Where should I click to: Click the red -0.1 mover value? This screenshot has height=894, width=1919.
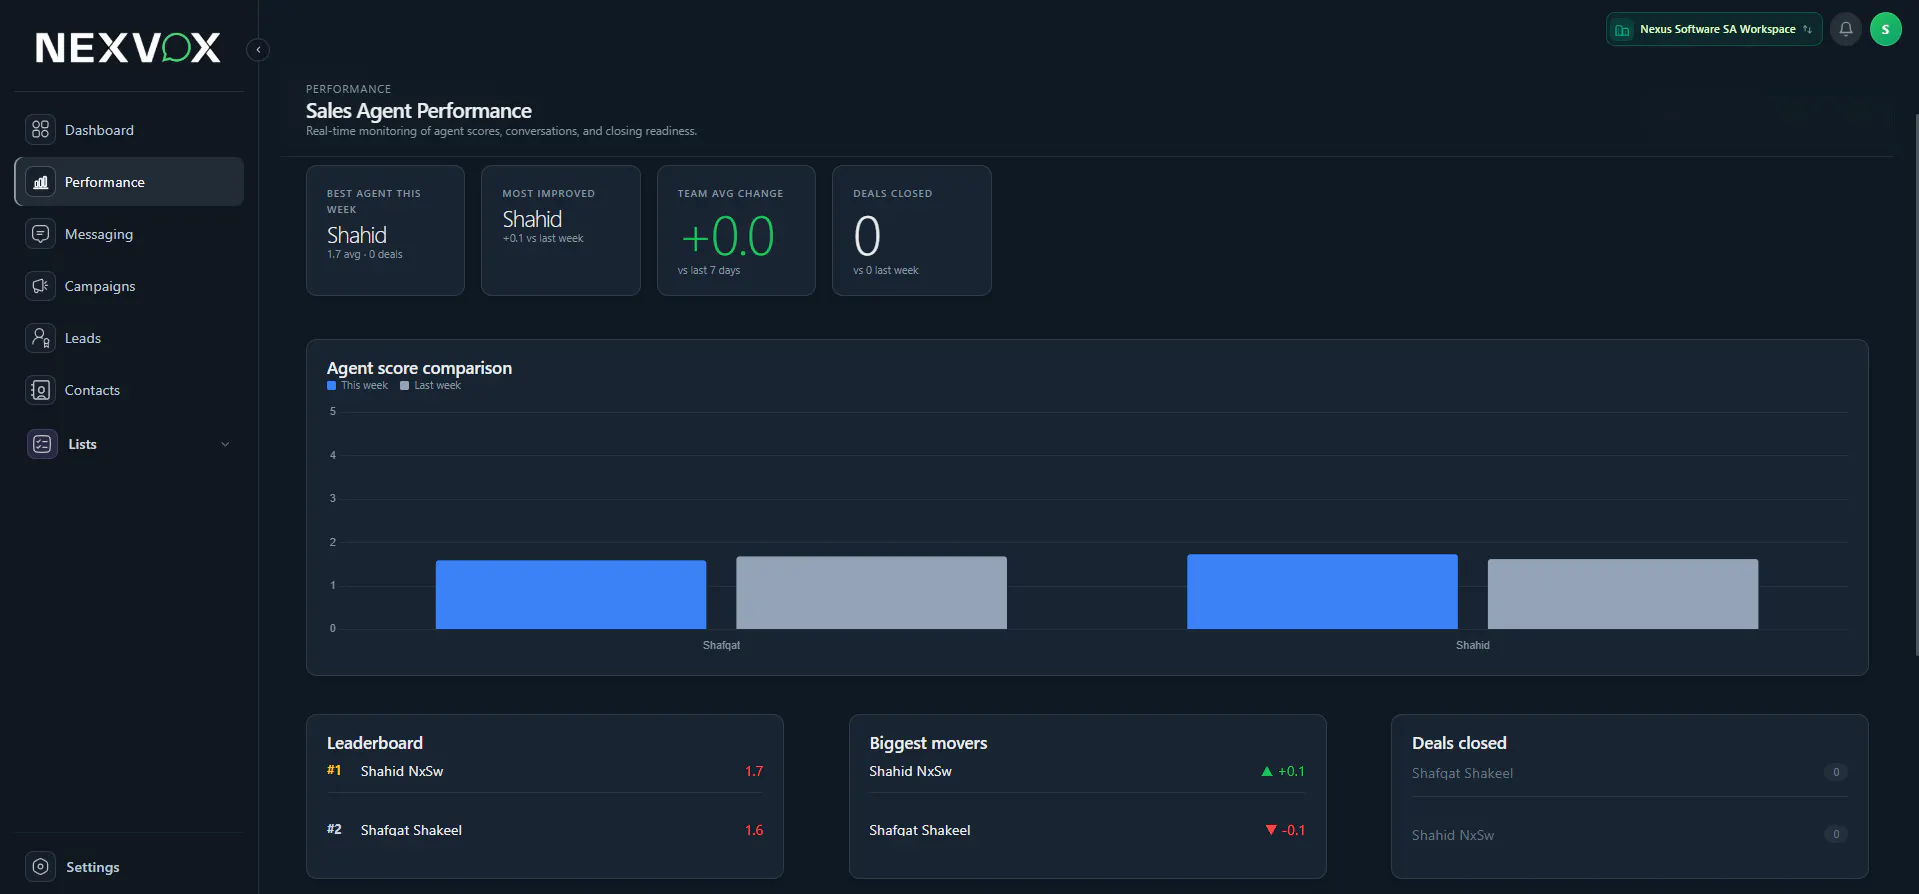(1285, 830)
